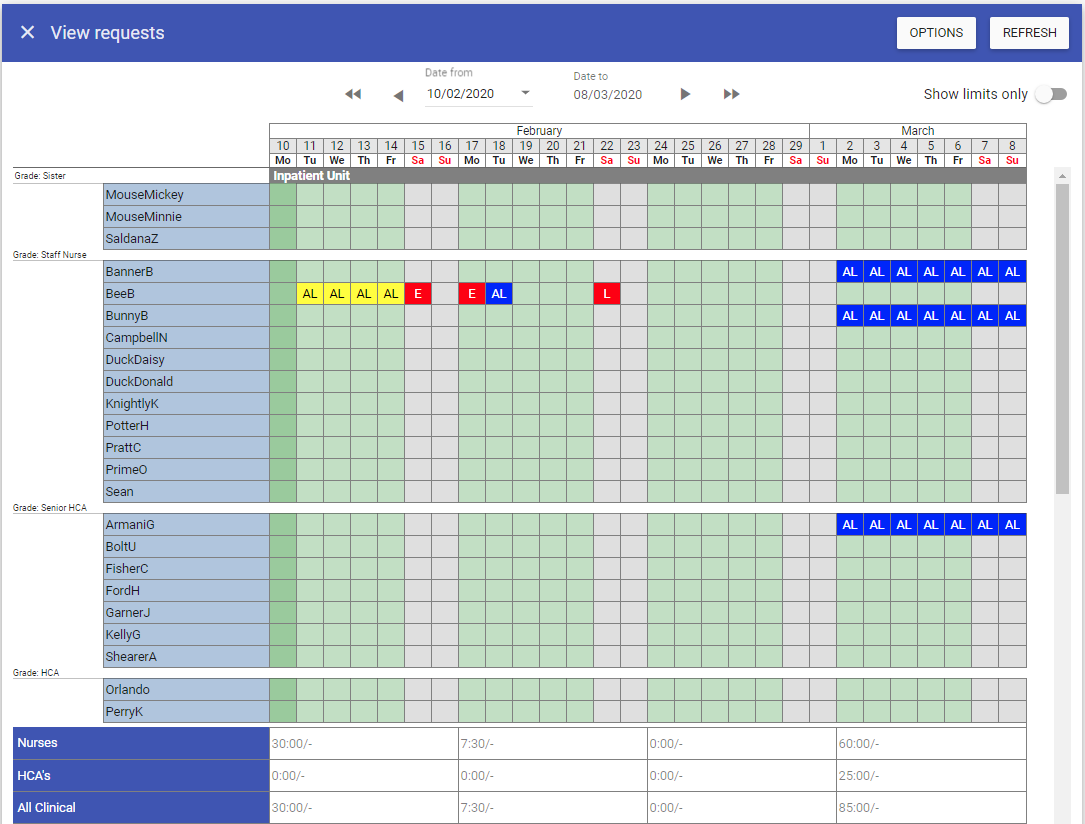Advance date with single right arrow
The image size is (1085, 824).
pos(685,94)
